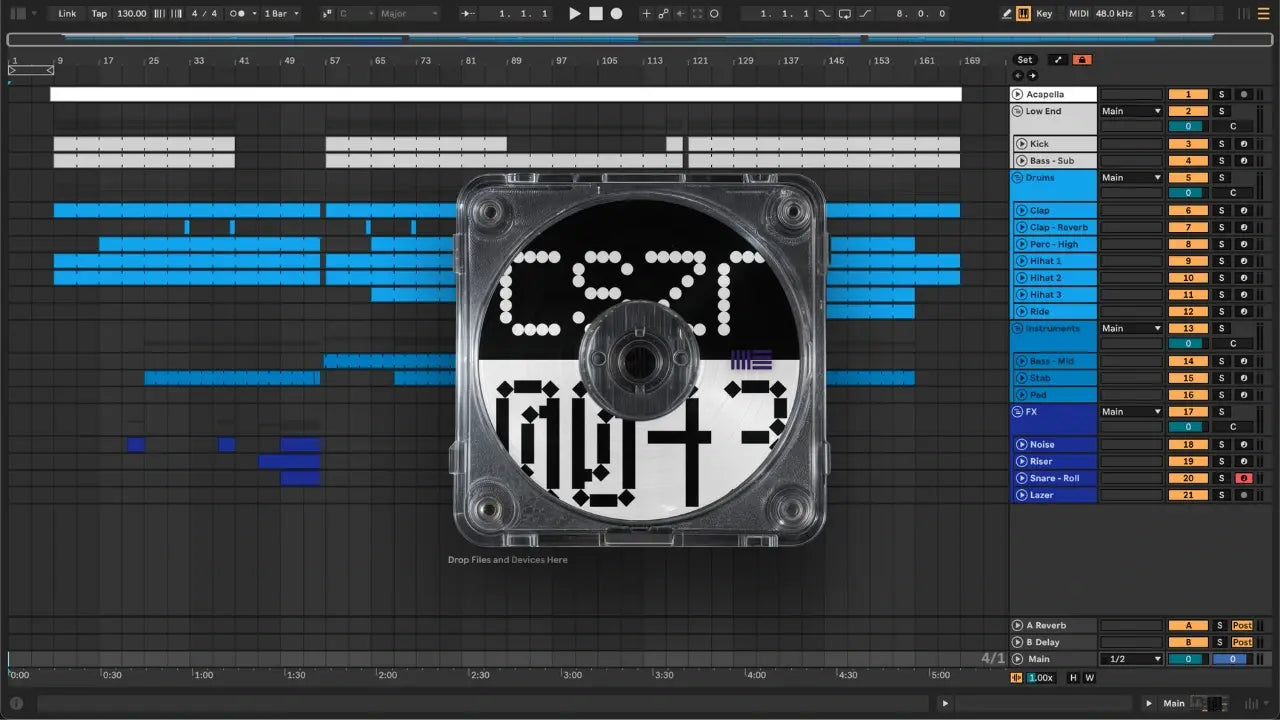Open the 1 Bar quantization dropdown
The image size is (1280, 720).
[x=281, y=13]
